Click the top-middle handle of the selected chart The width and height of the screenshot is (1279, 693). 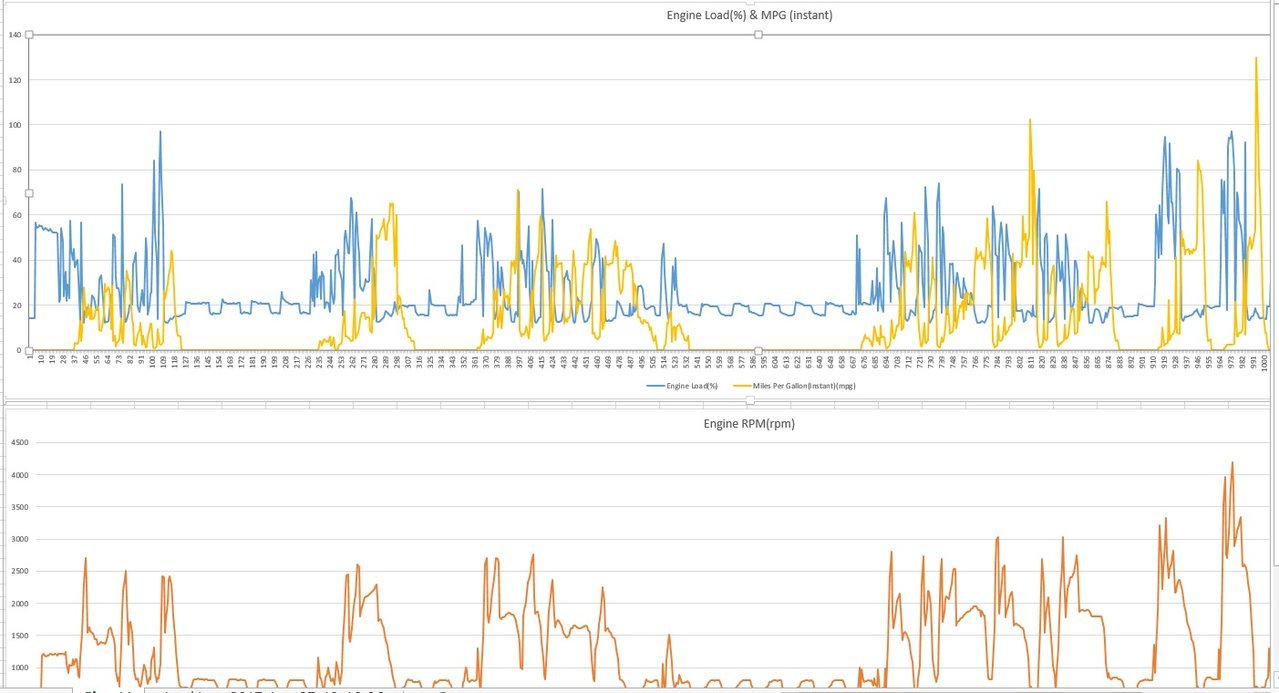point(758,34)
